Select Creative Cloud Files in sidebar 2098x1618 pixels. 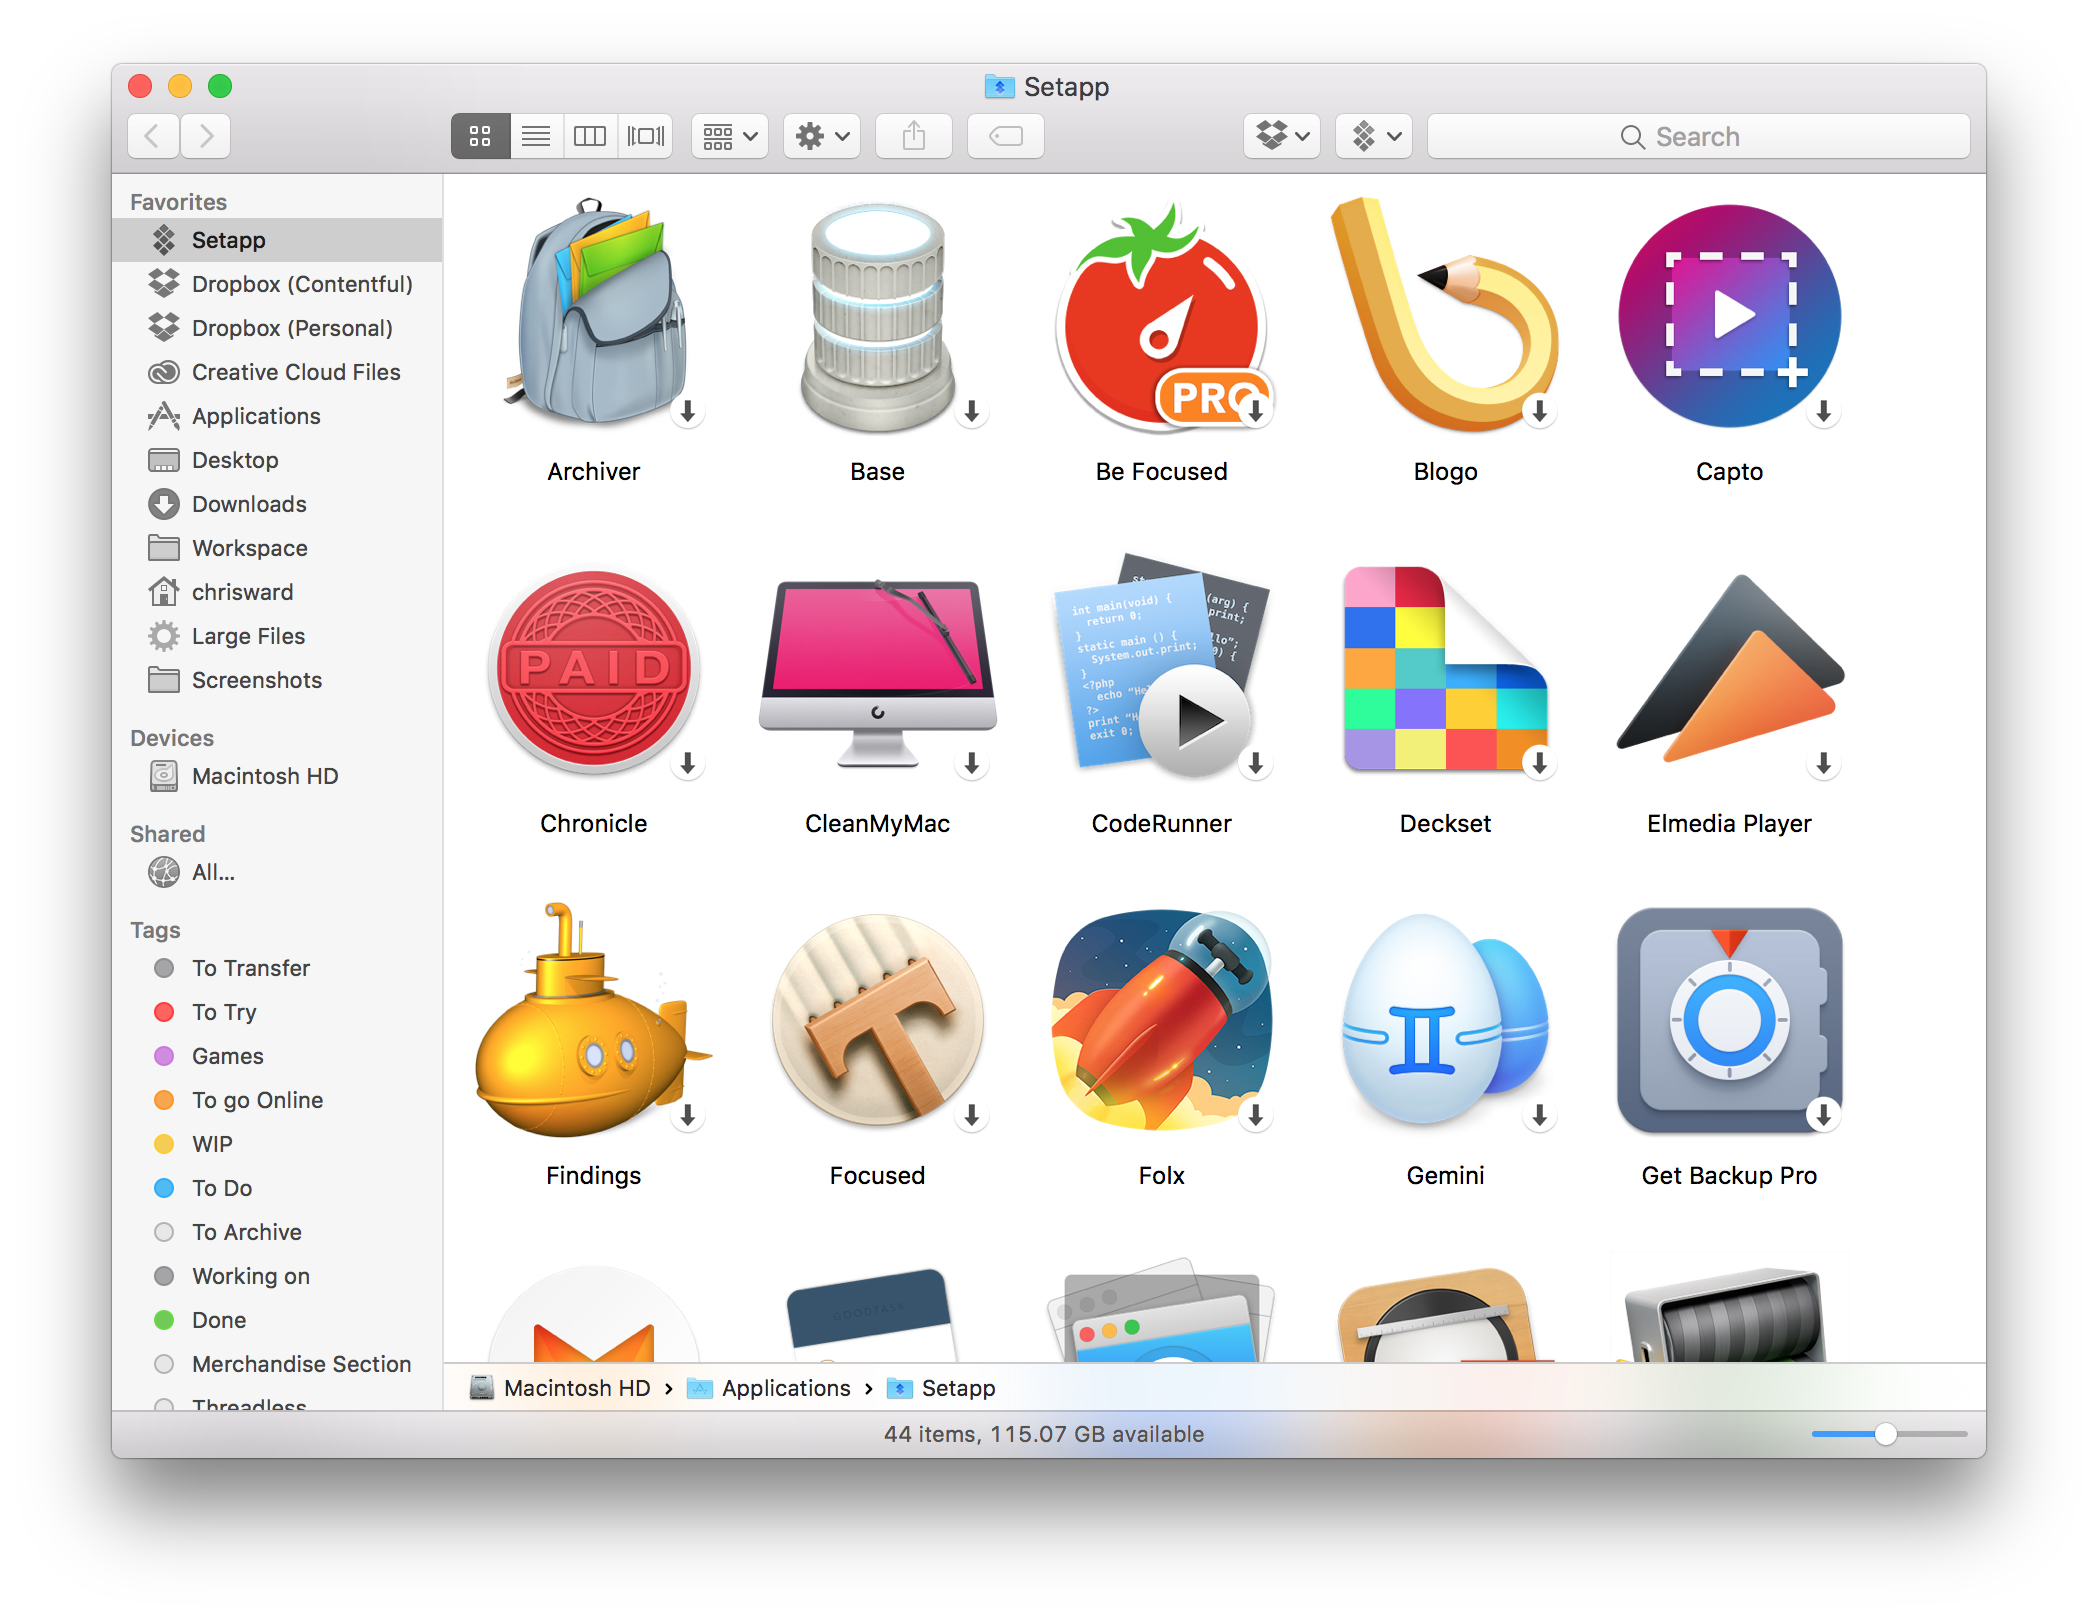click(295, 372)
